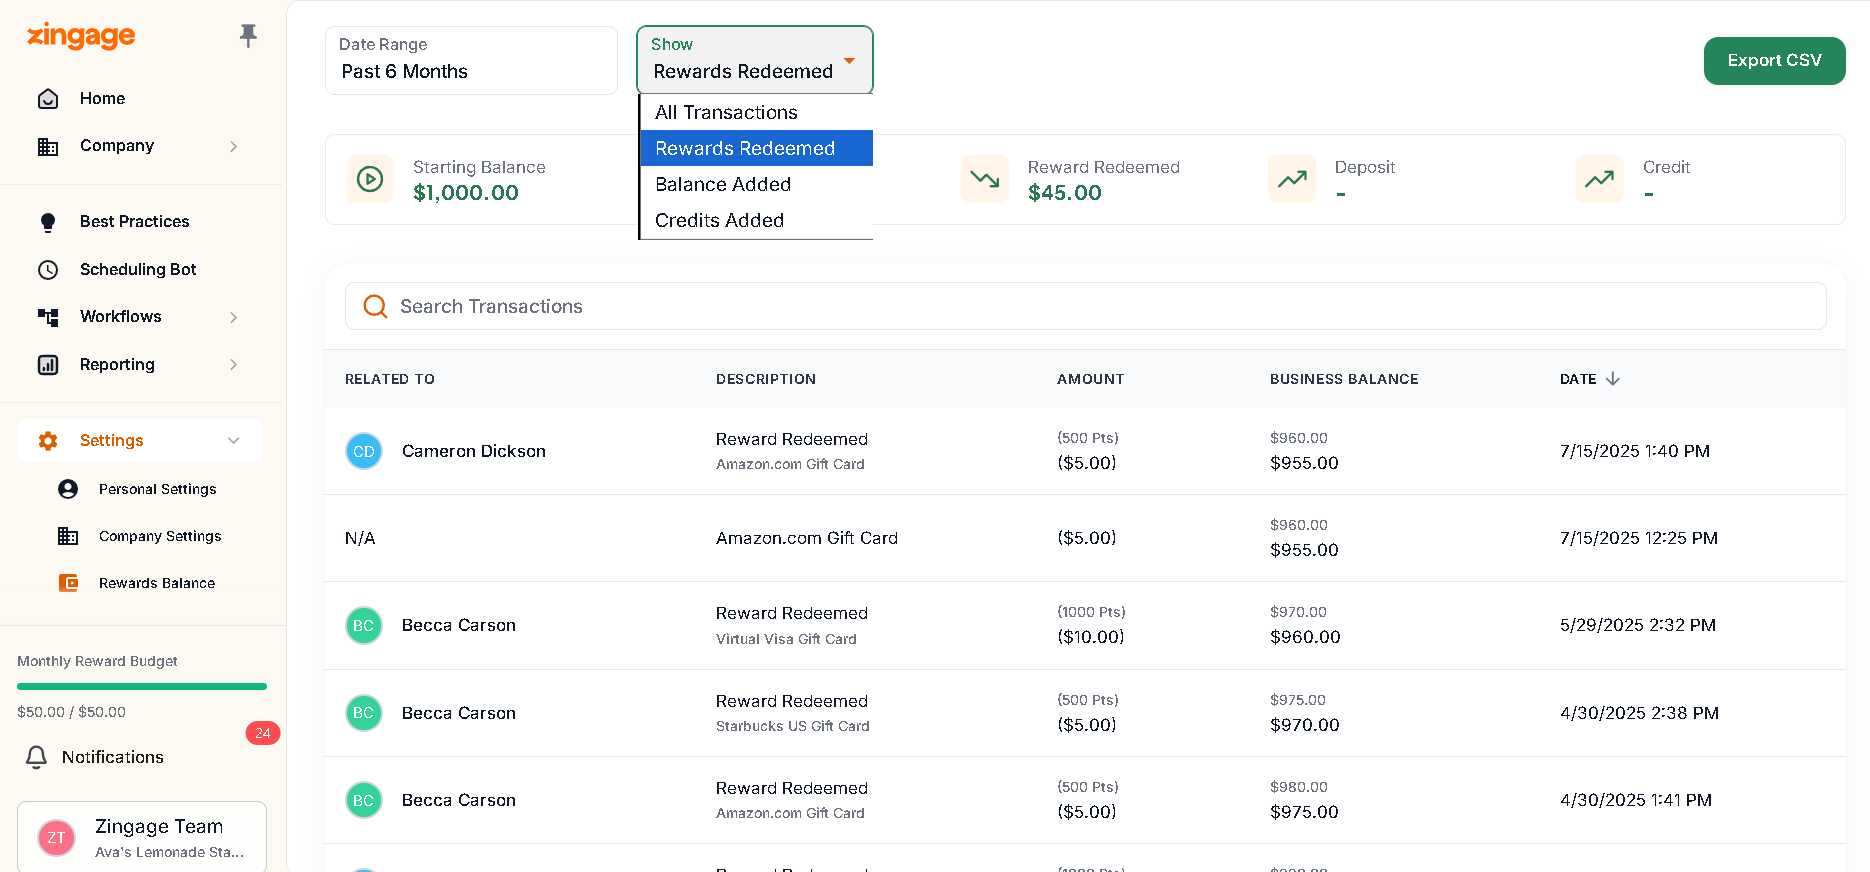
Task: Click Cameron Dickson's CD avatar
Action: (x=364, y=451)
